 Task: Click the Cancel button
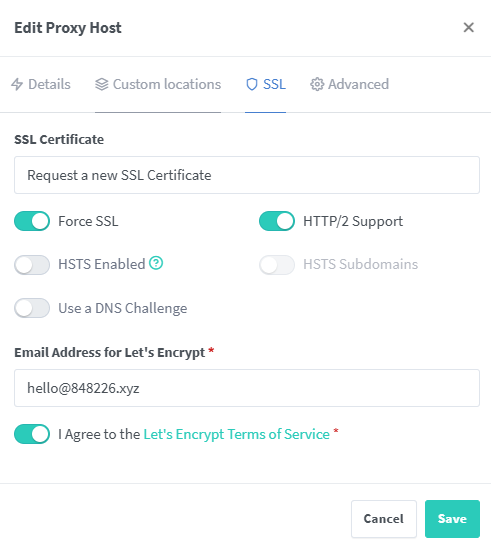coord(384,519)
